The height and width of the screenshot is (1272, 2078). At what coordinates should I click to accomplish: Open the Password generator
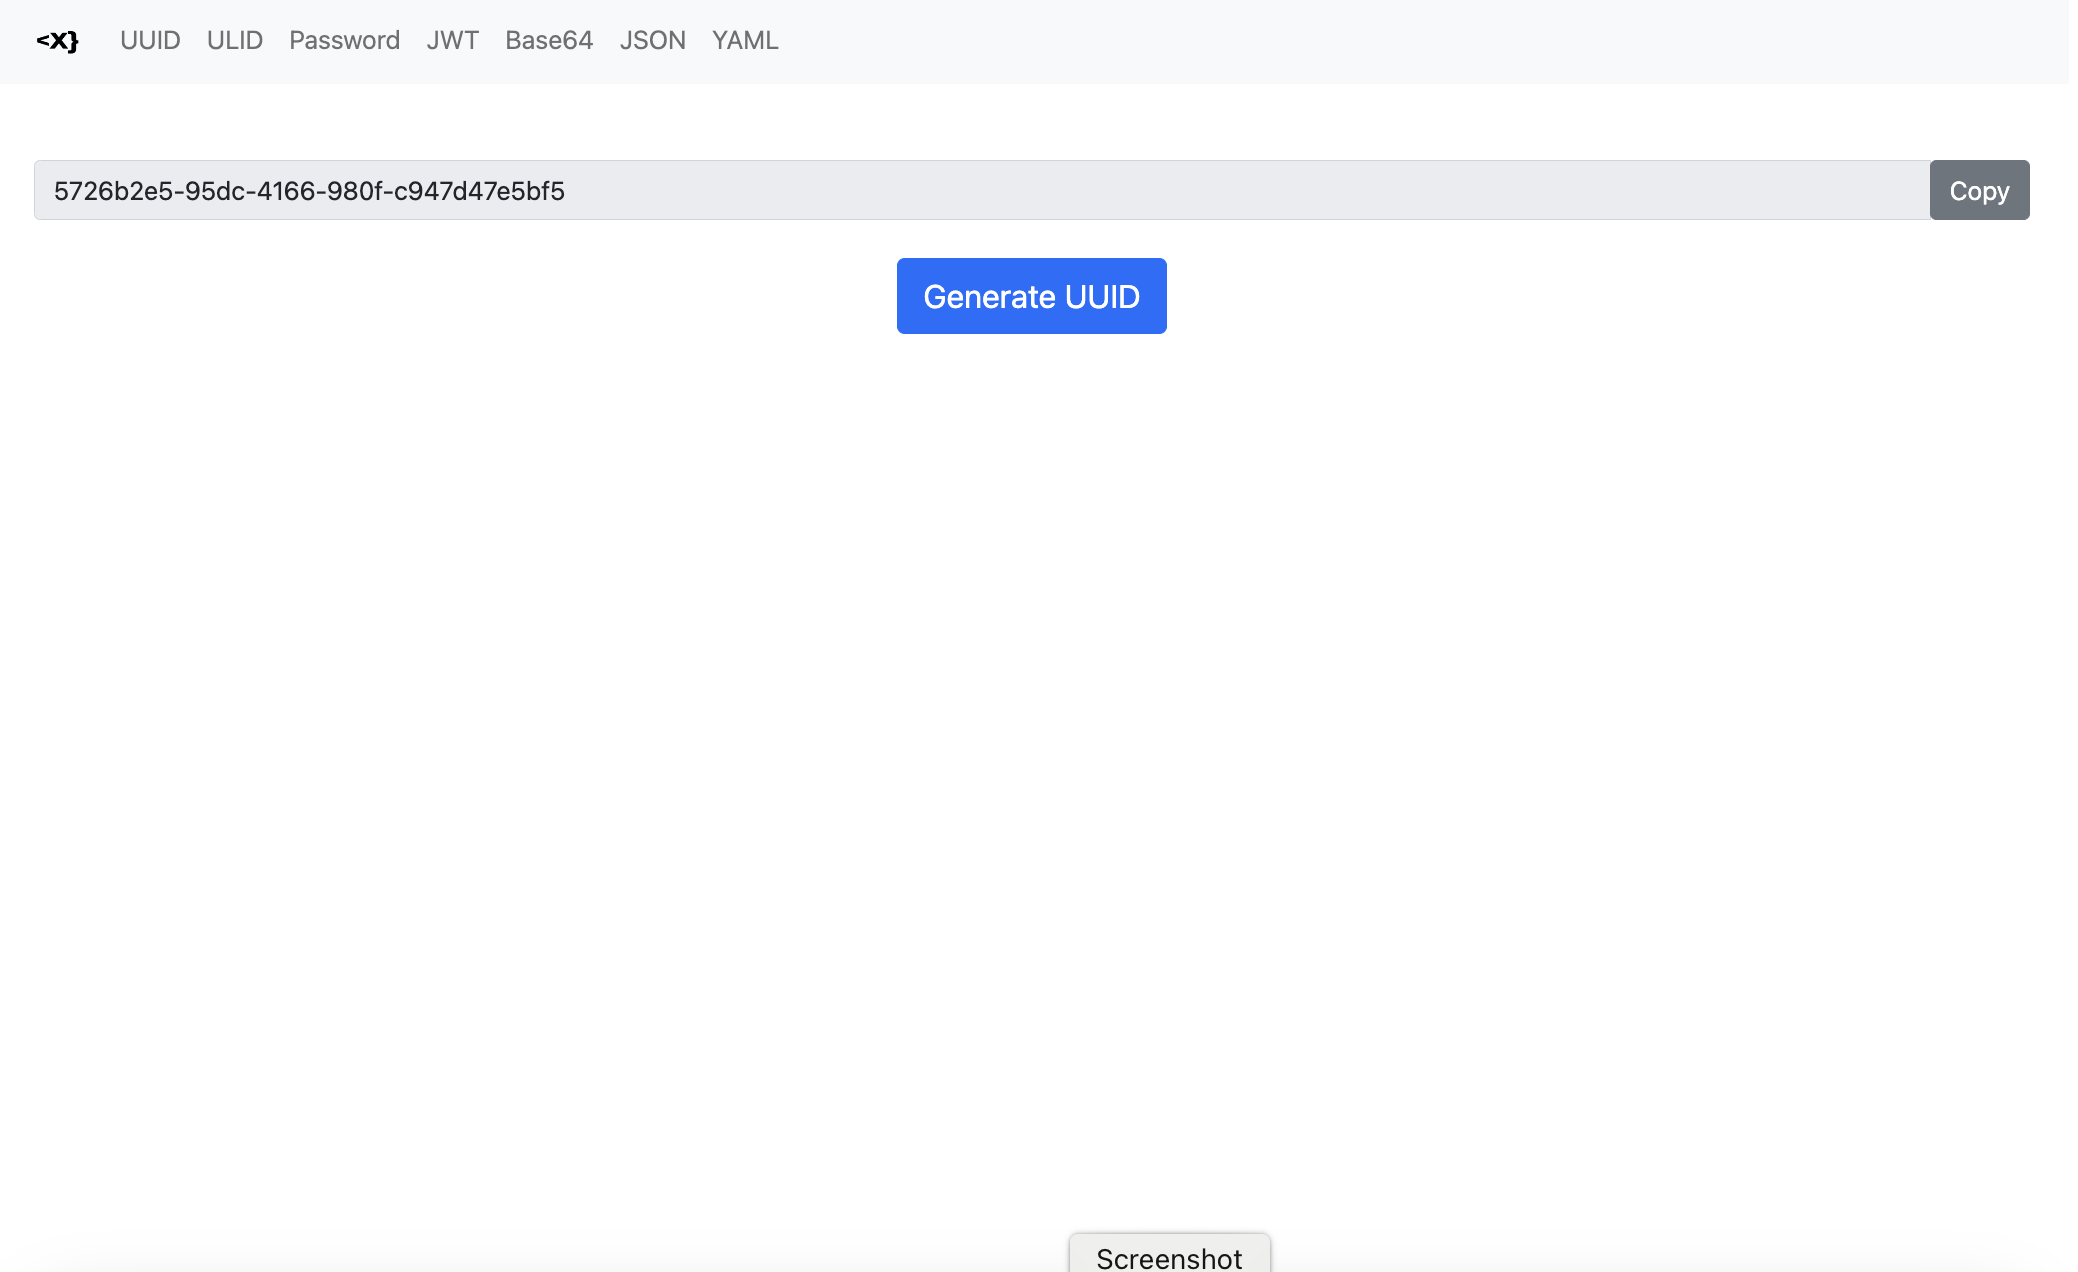344,41
